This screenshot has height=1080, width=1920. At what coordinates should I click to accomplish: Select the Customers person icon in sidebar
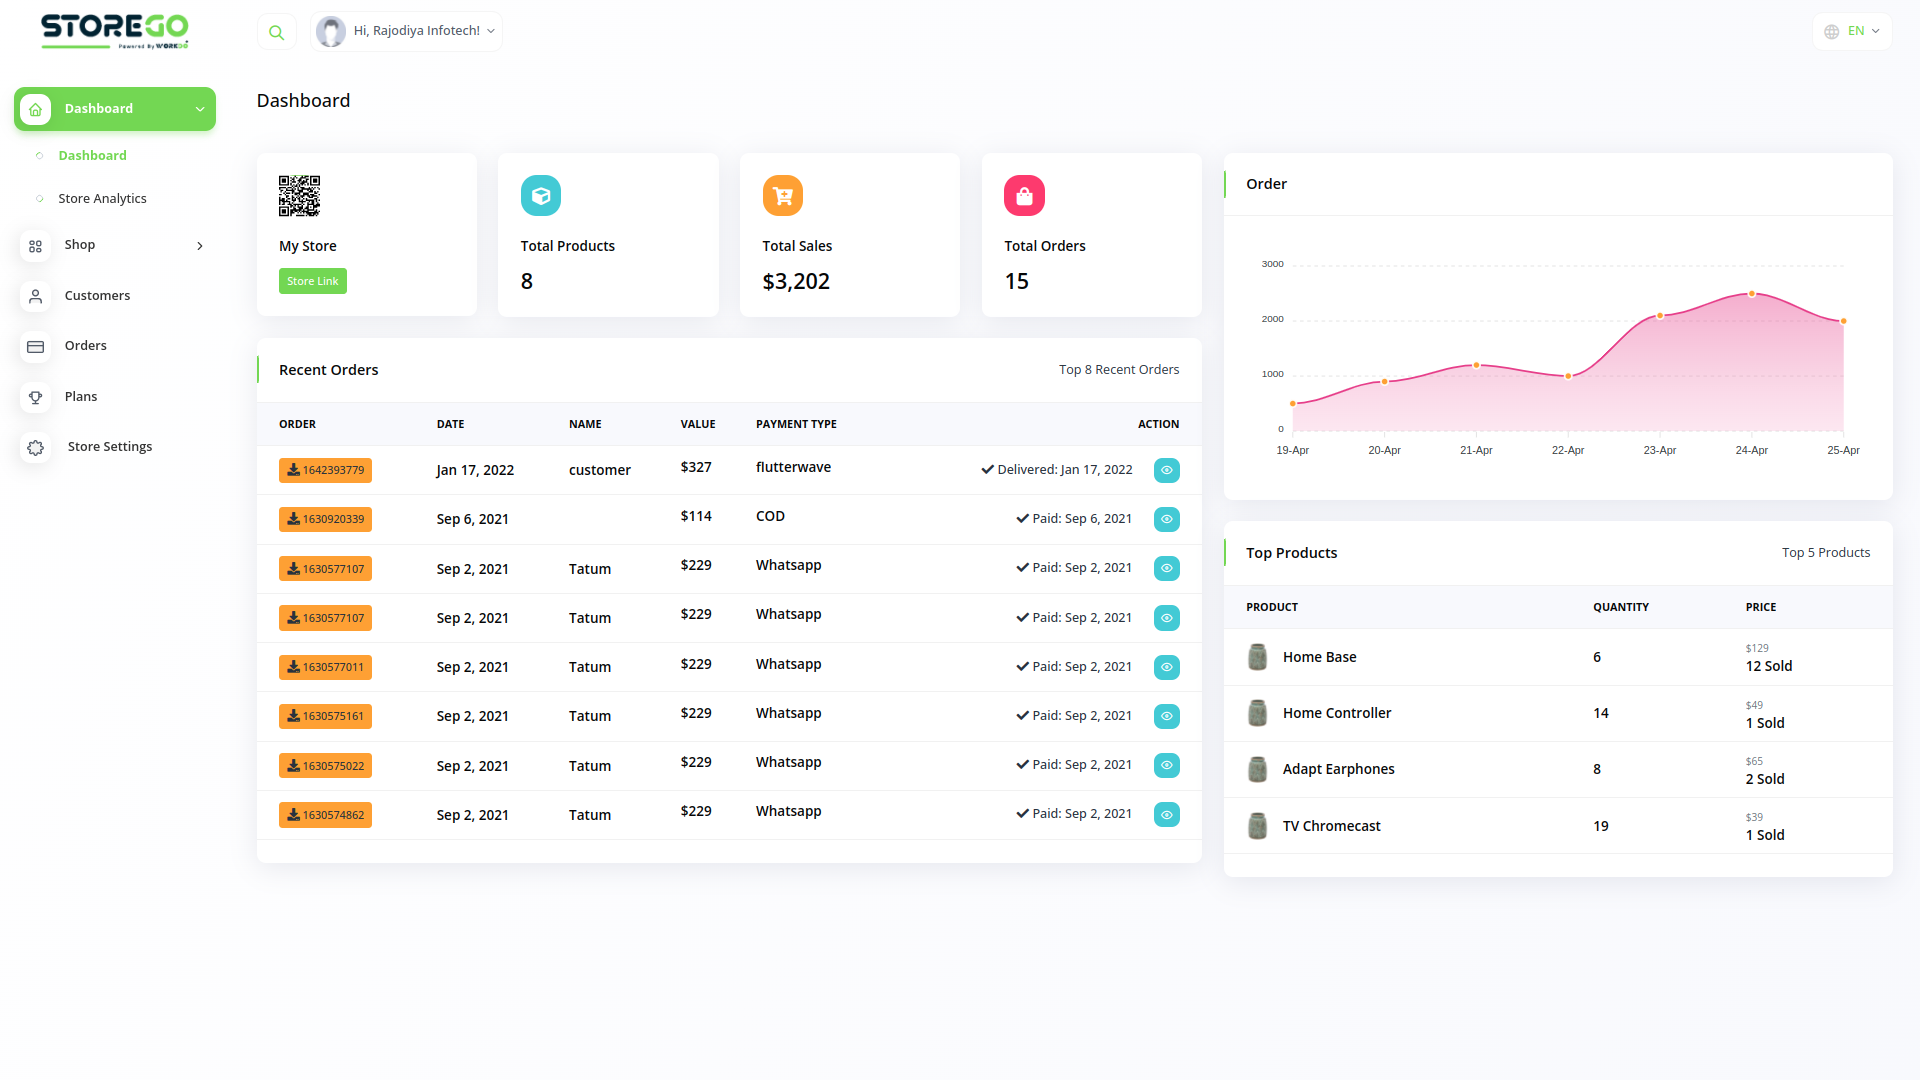(36, 296)
